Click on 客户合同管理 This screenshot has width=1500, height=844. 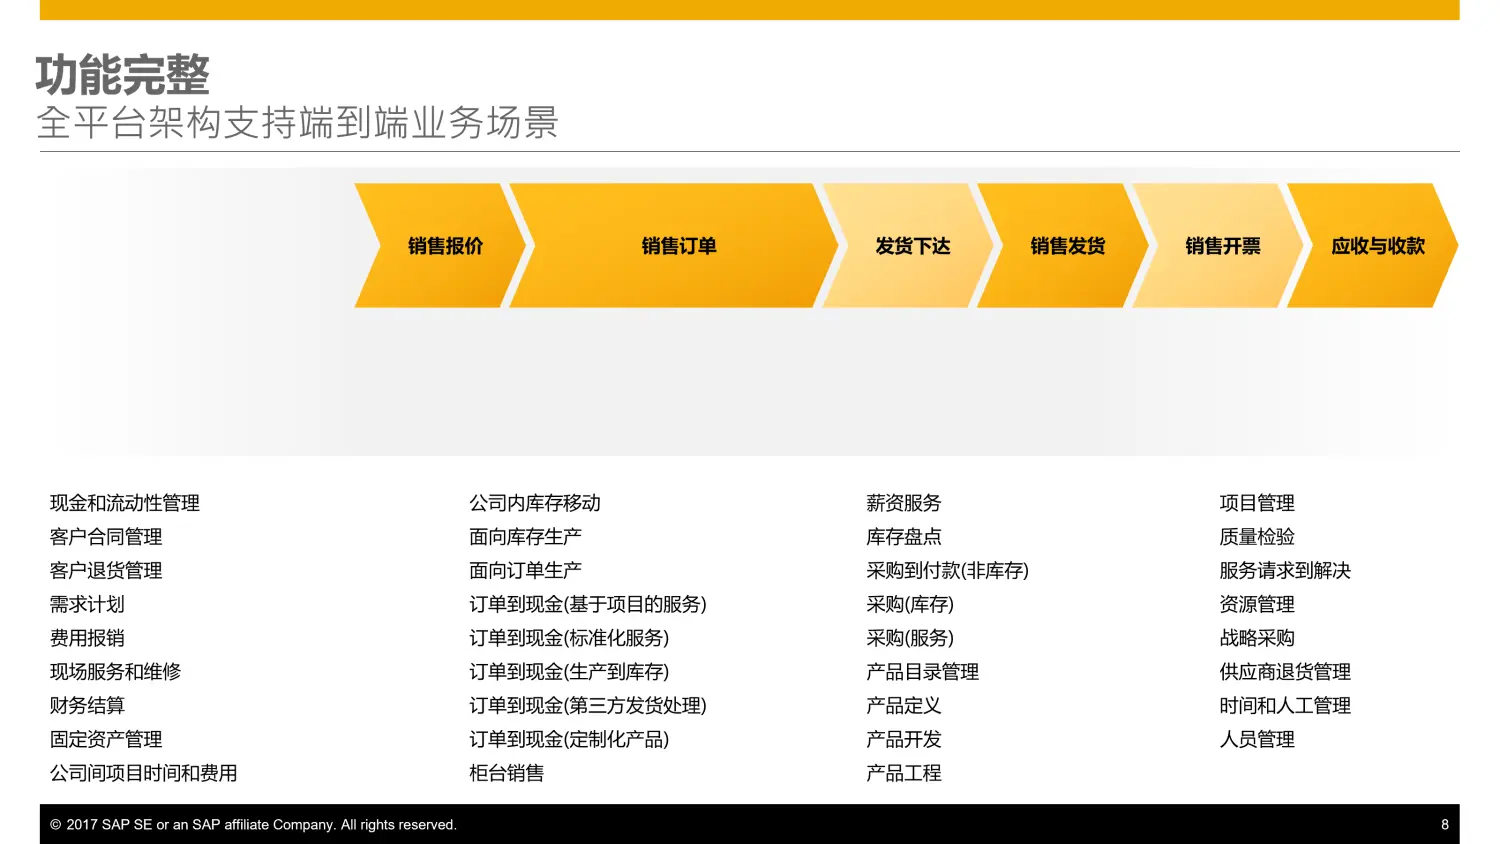pos(106,537)
